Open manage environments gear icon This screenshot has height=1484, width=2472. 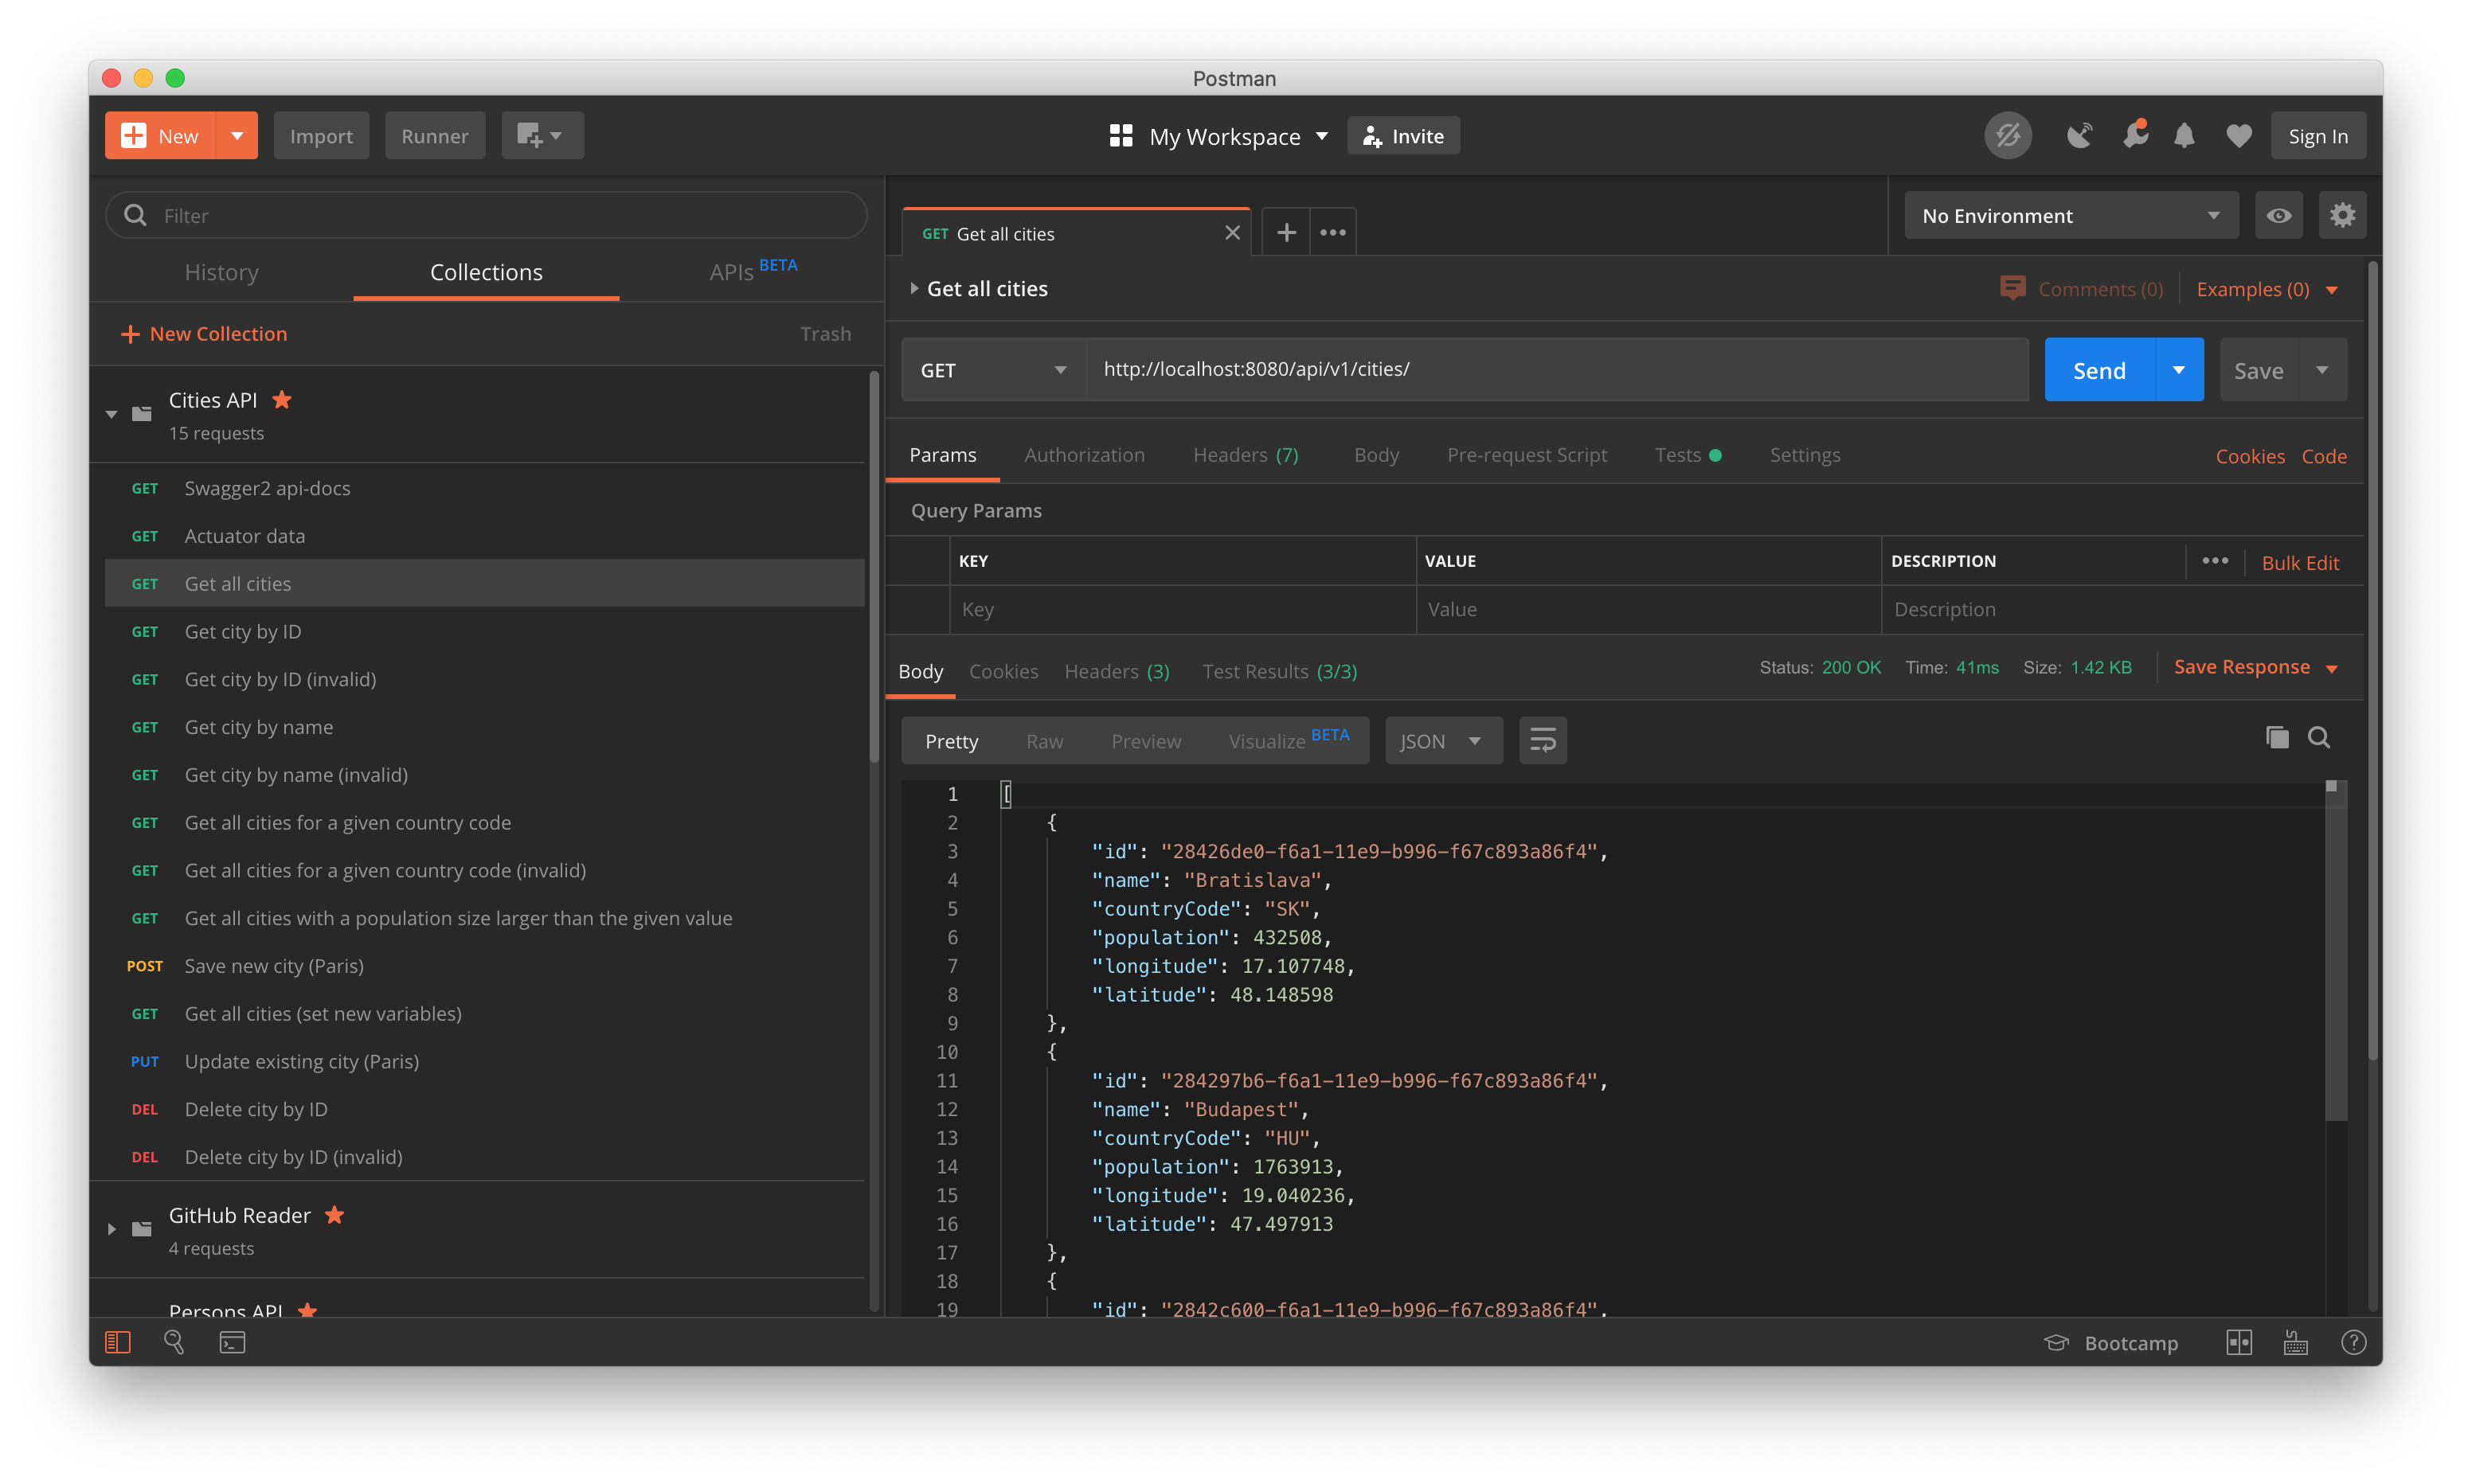coord(2342,216)
